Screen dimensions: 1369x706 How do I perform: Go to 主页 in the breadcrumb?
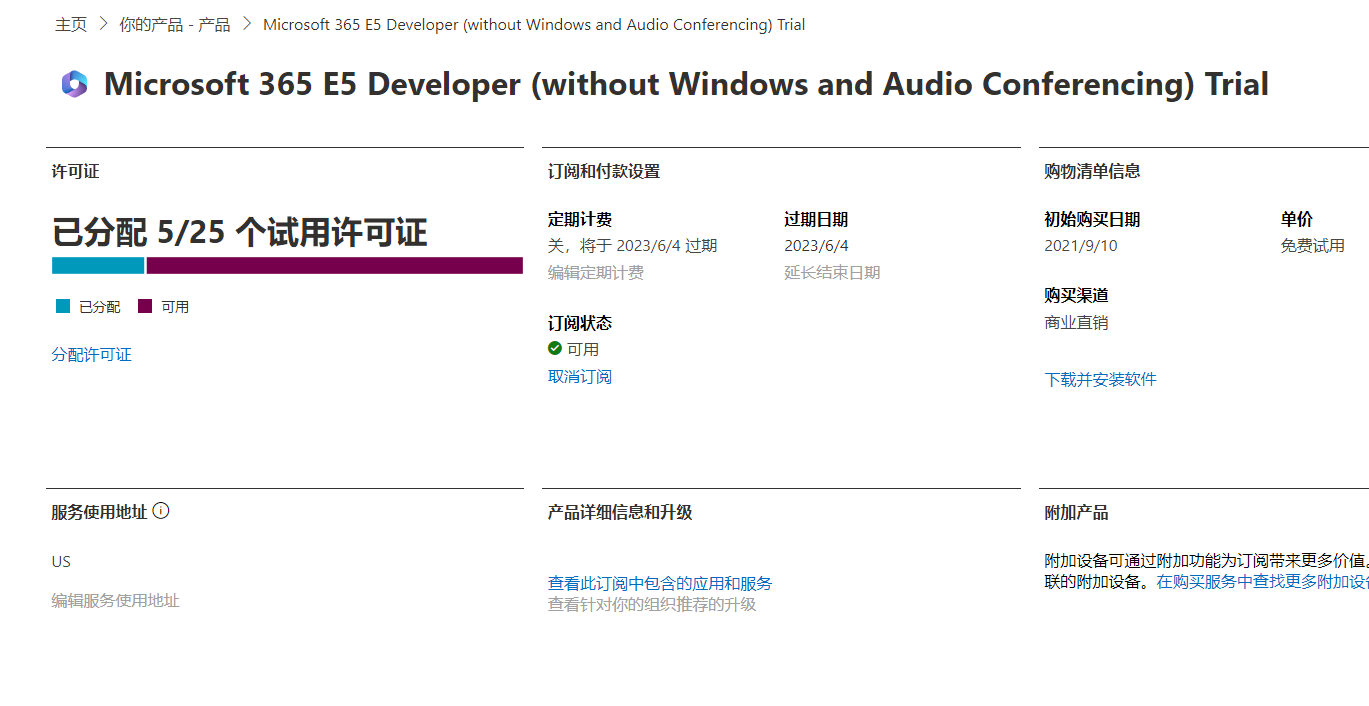(x=71, y=24)
